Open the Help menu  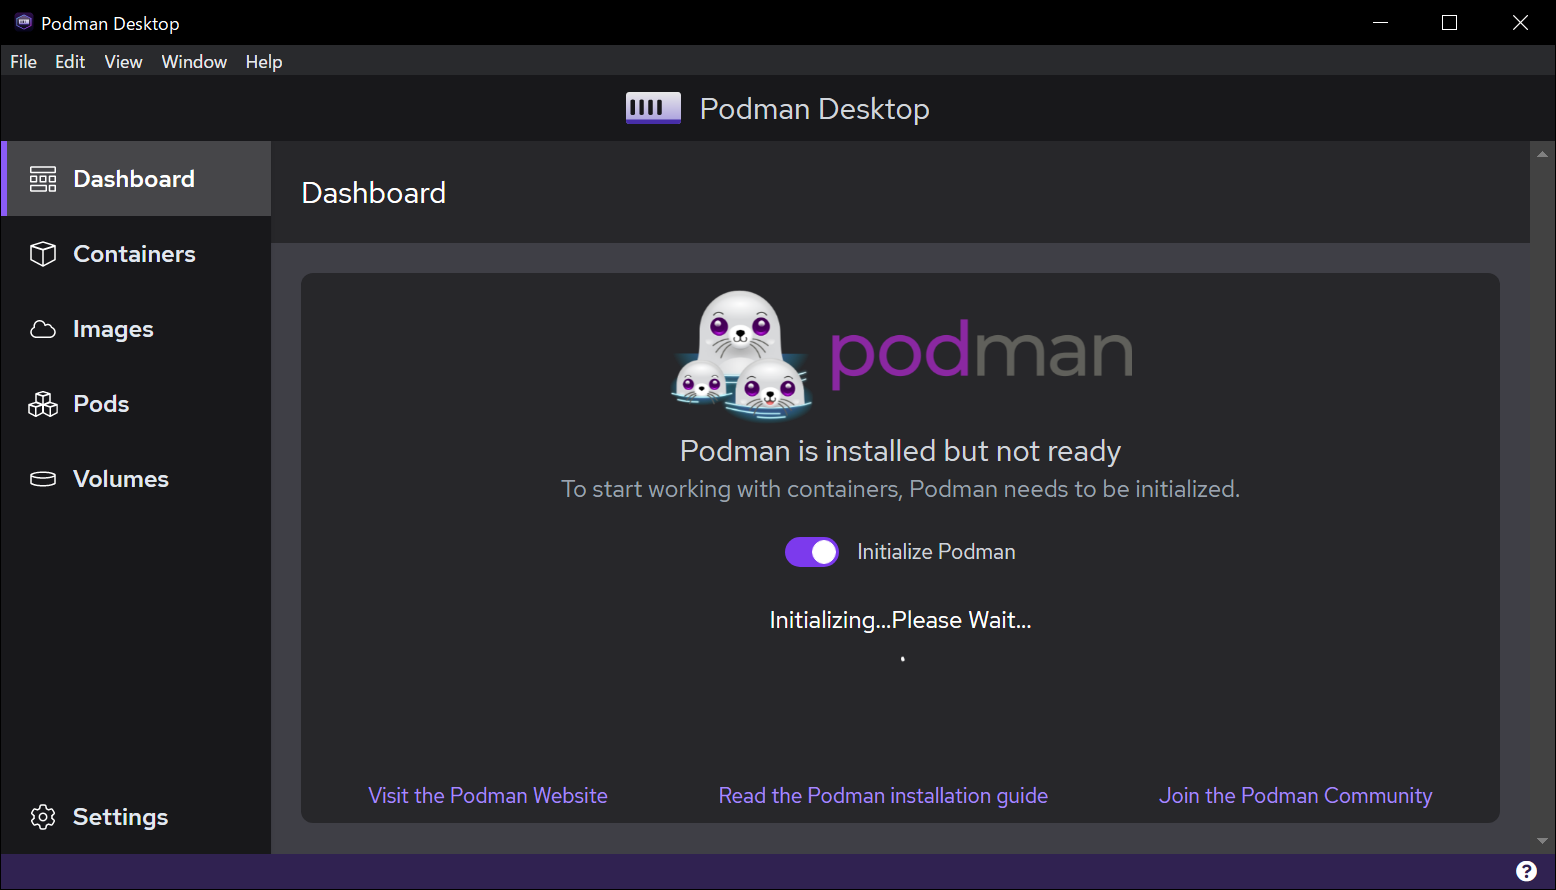click(x=264, y=62)
